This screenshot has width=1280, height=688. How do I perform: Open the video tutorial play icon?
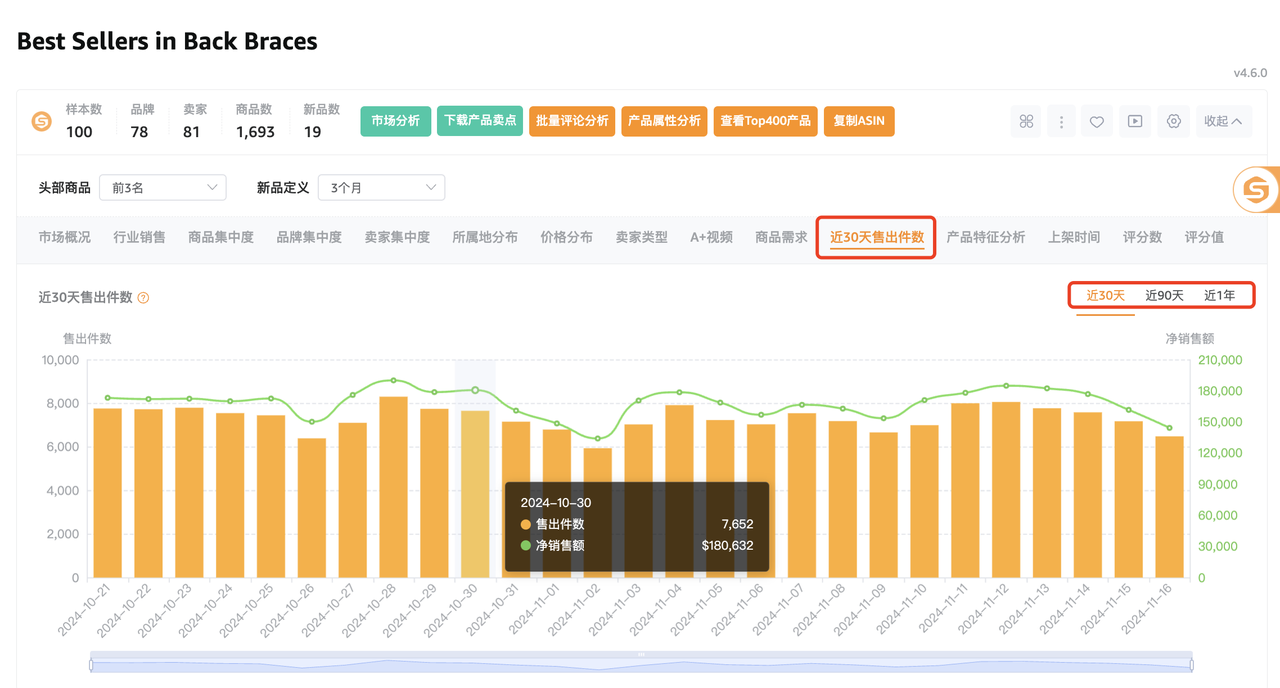[x=1135, y=121]
